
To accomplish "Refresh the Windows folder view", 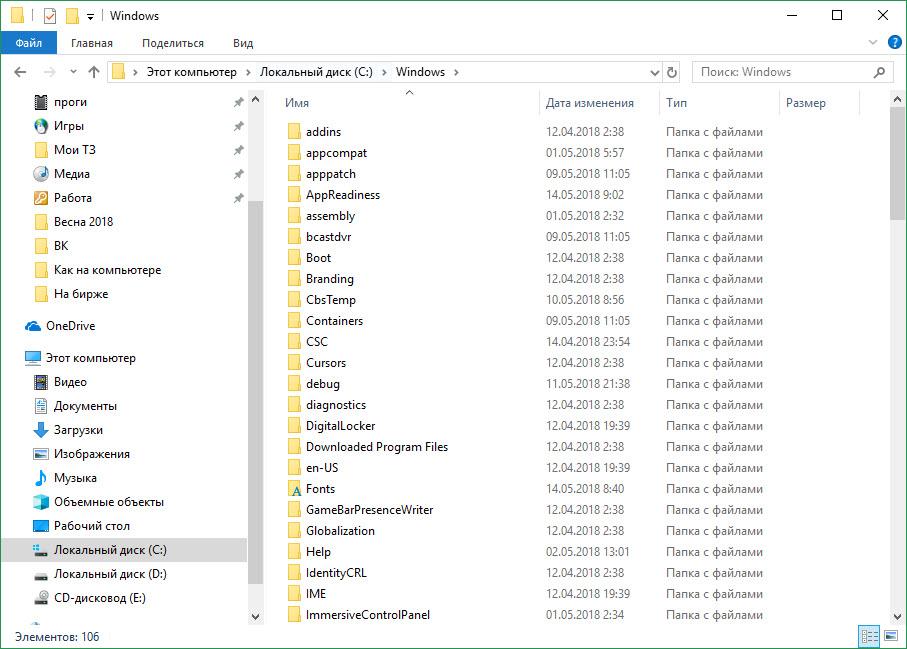I will tap(672, 72).
